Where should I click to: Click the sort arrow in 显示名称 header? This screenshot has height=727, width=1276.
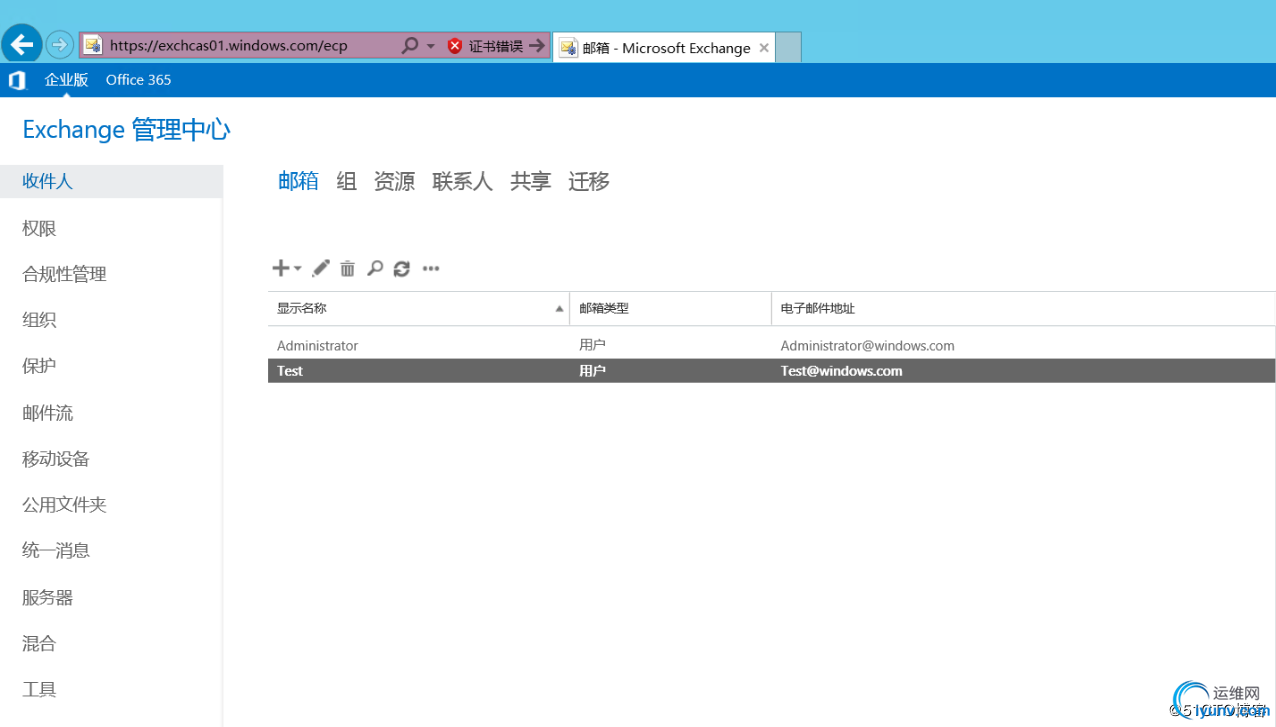tap(559, 309)
